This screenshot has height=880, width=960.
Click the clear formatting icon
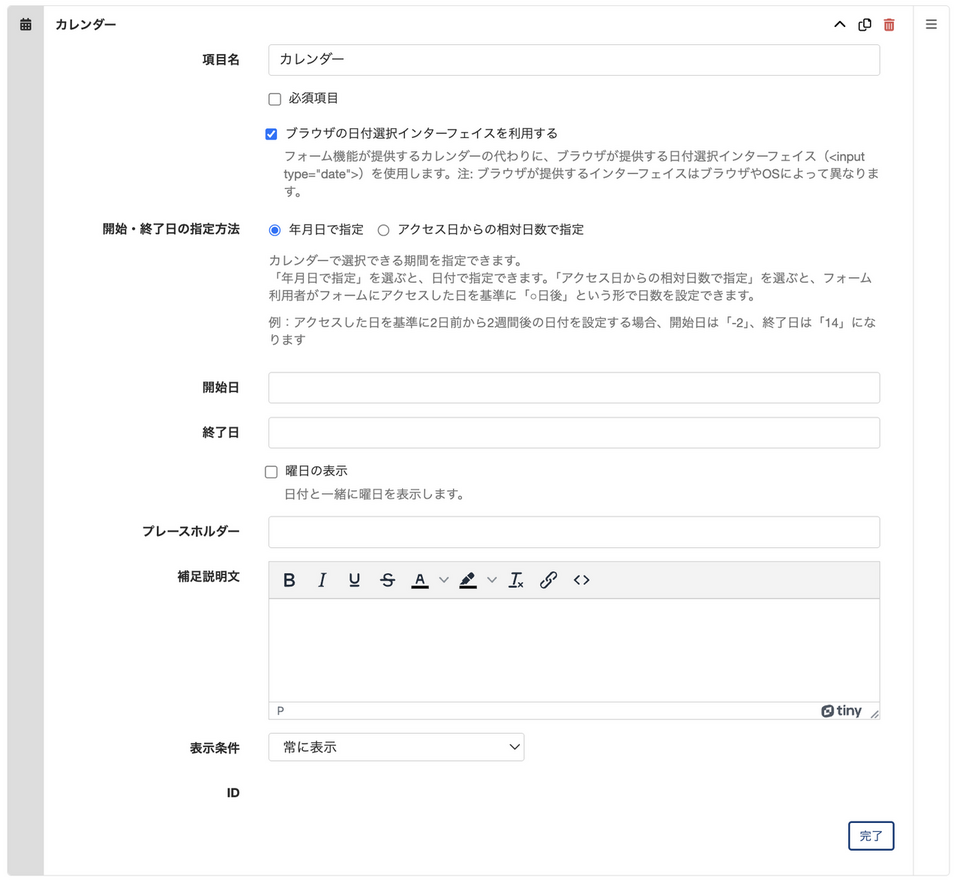click(516, 580)
